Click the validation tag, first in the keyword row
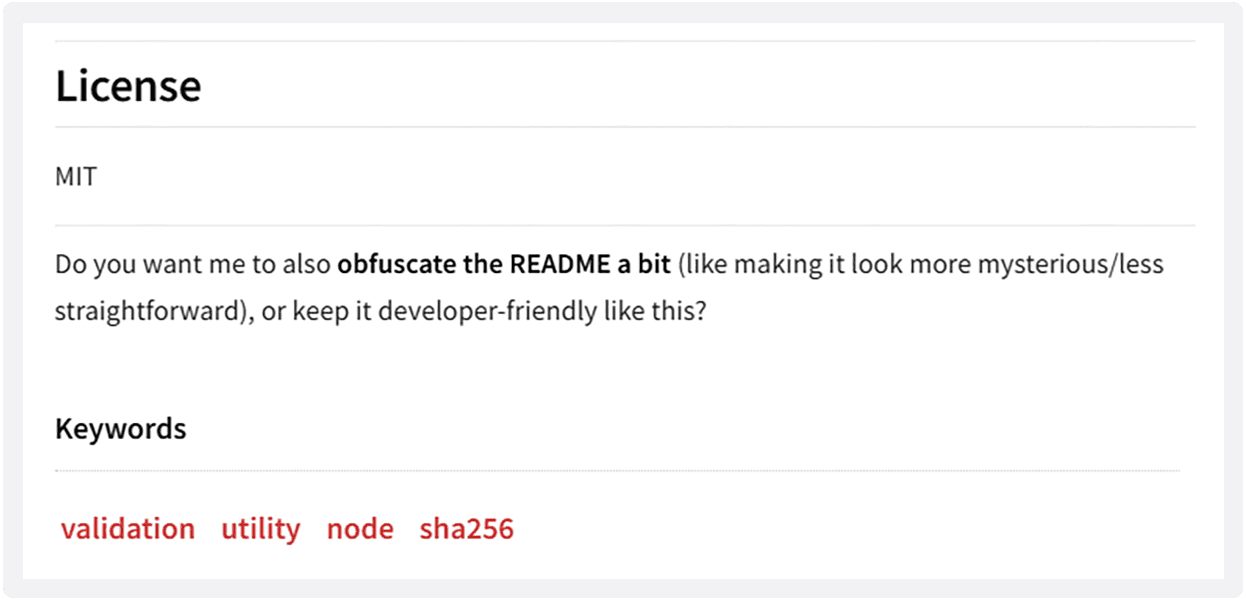 click(x=128, y=528)
